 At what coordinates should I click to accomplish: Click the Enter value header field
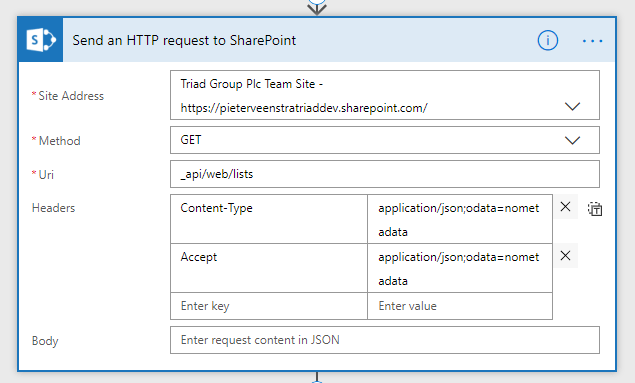(x=460, y=306)
